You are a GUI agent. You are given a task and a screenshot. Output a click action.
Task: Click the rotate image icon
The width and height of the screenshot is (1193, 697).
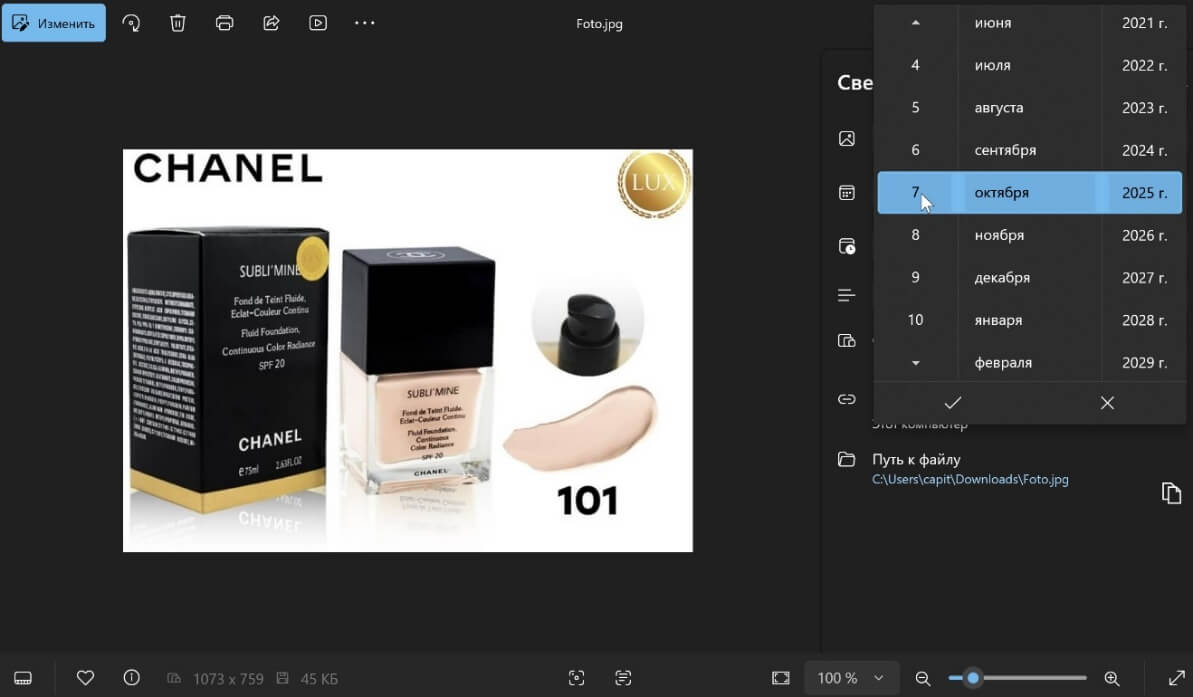[131, 23]
